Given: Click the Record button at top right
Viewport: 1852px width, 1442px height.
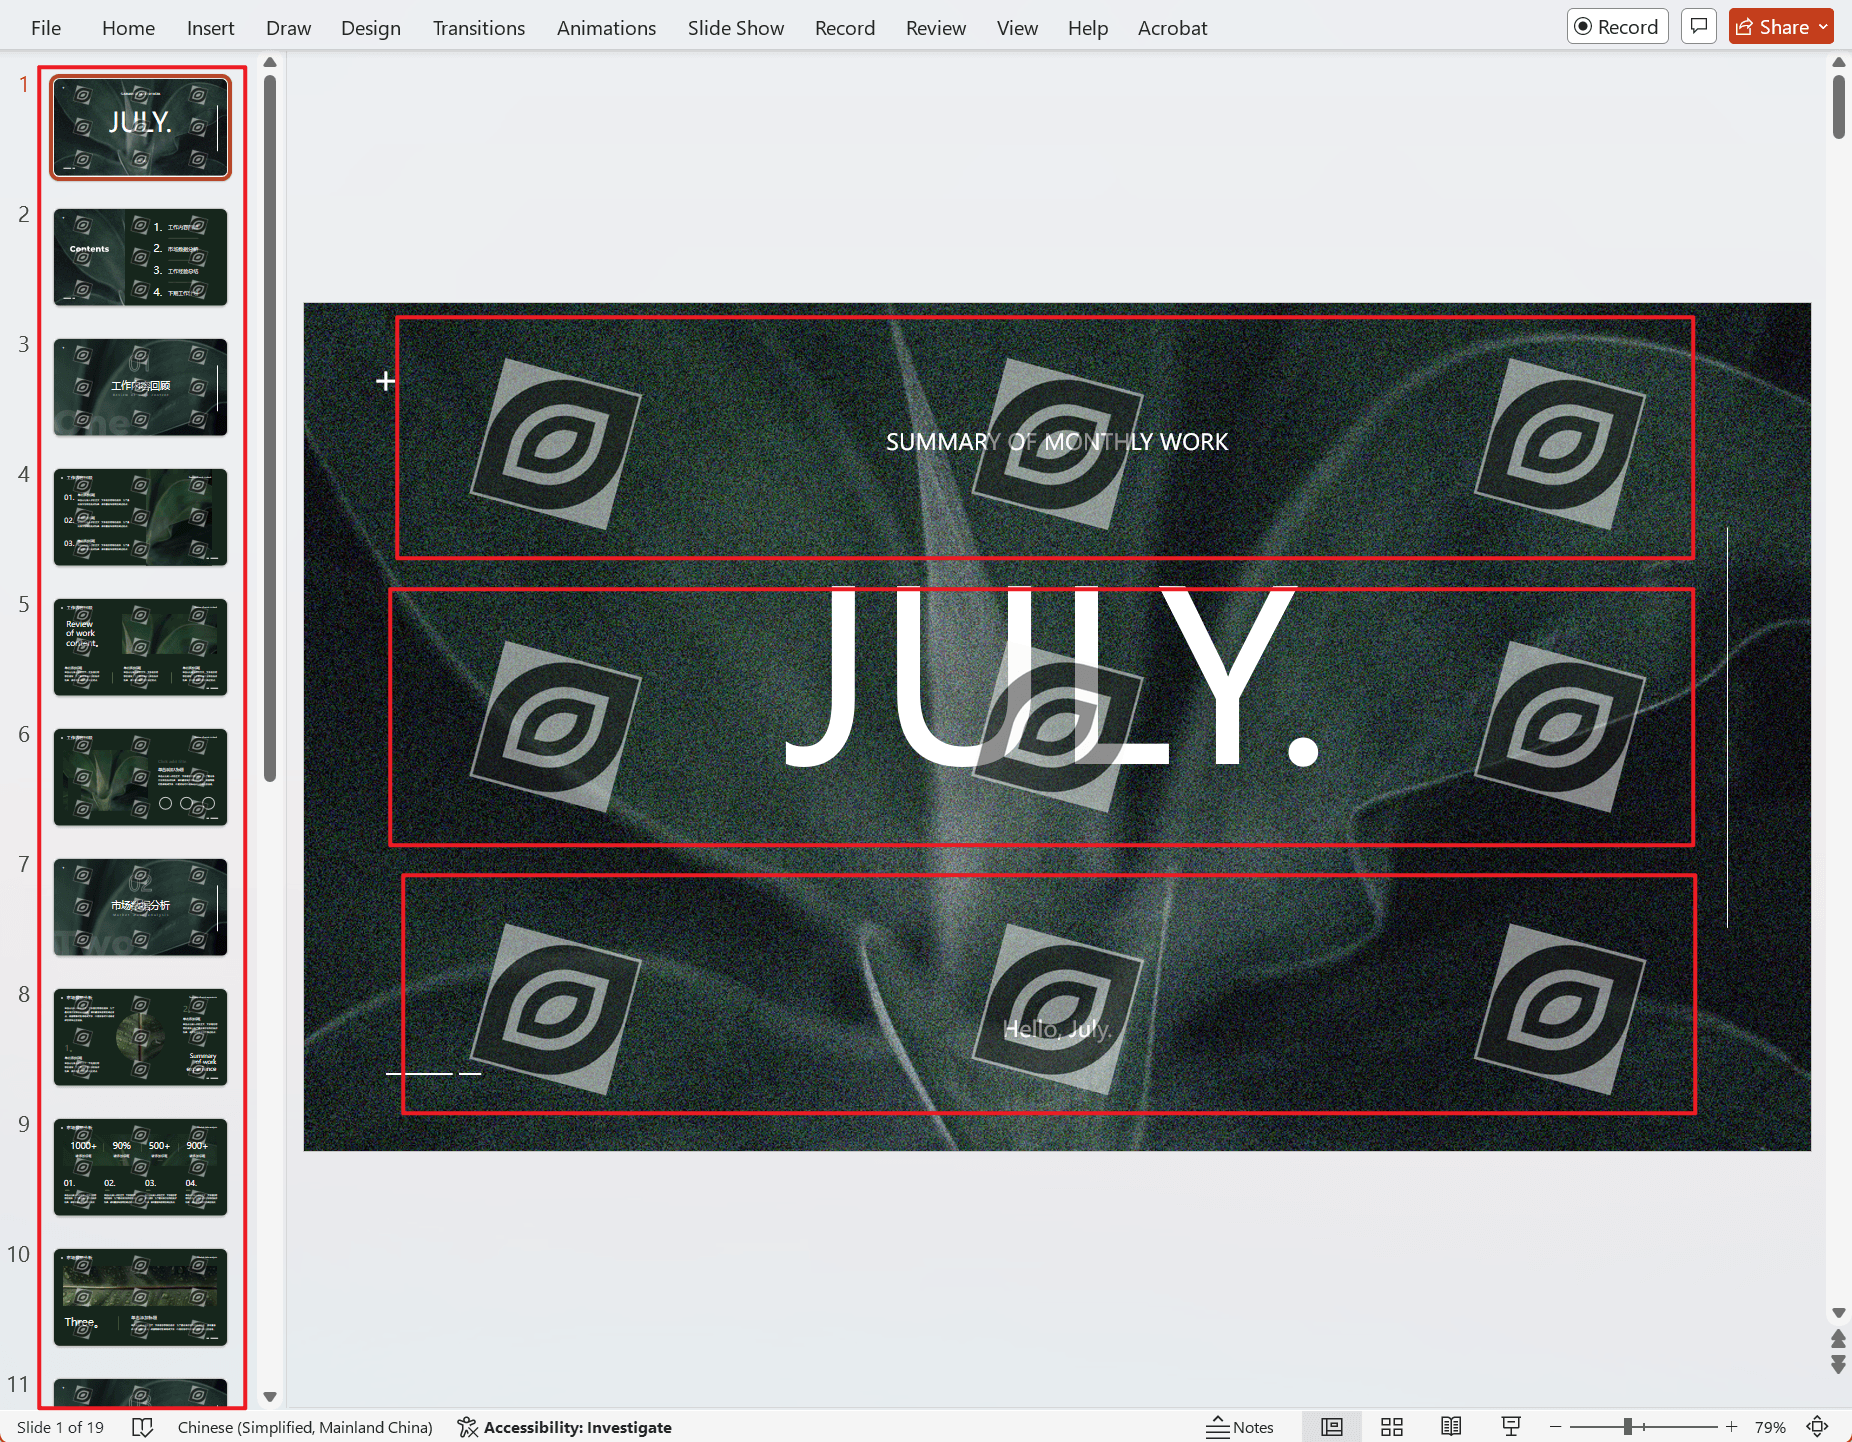Looking at the screenshot, I should [1617, 27].
